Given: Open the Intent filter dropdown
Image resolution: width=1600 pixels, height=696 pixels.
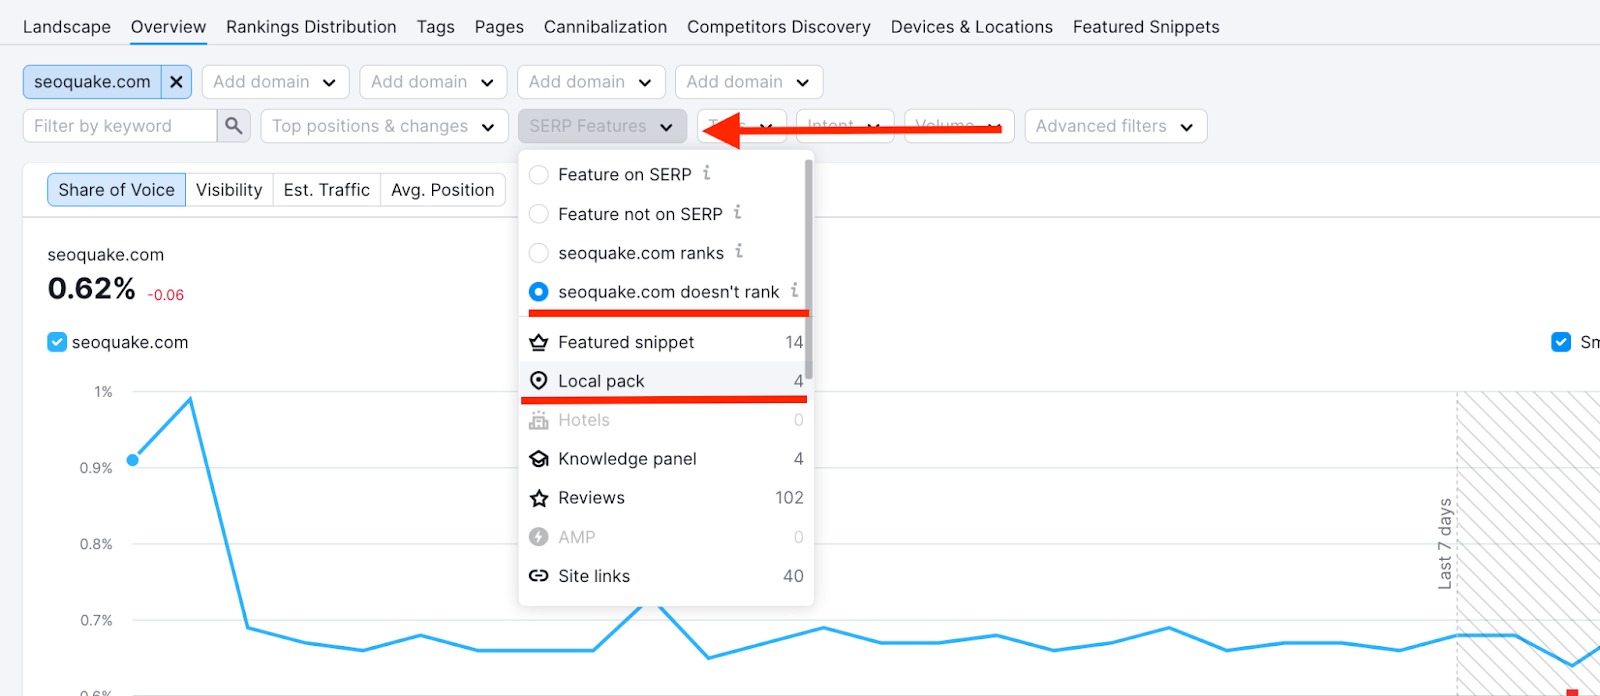Looking at the screenshot, I should 845,126.
